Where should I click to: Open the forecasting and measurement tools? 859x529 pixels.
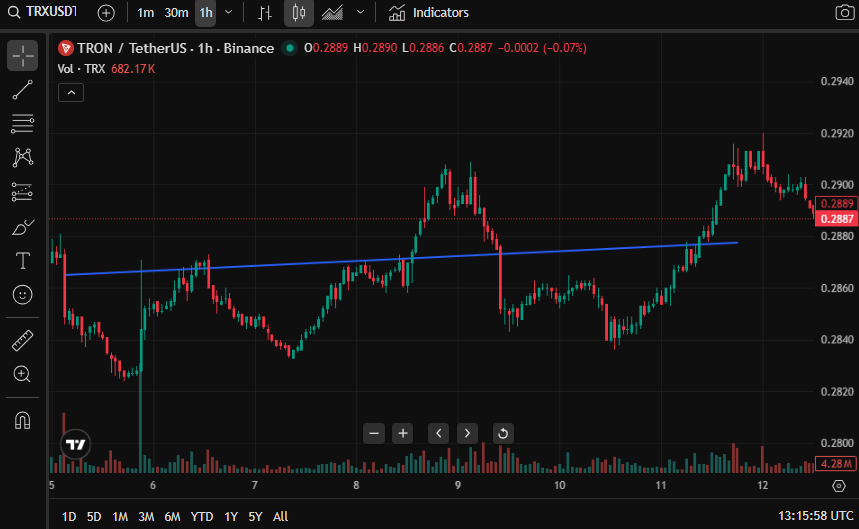coord(22,192)
